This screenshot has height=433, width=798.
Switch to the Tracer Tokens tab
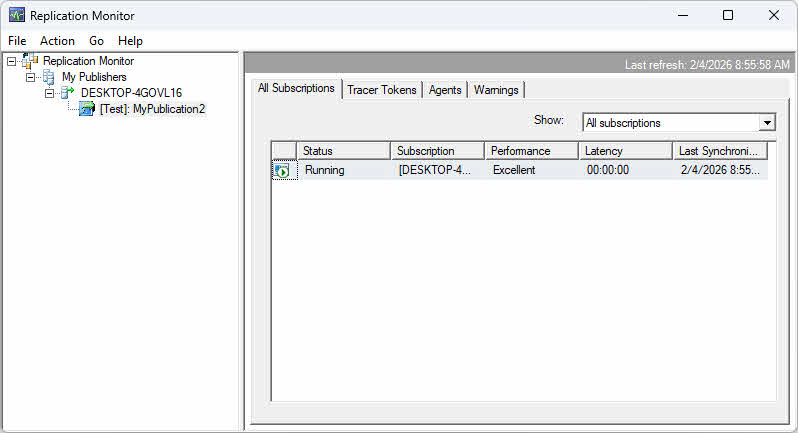(382, 90)
